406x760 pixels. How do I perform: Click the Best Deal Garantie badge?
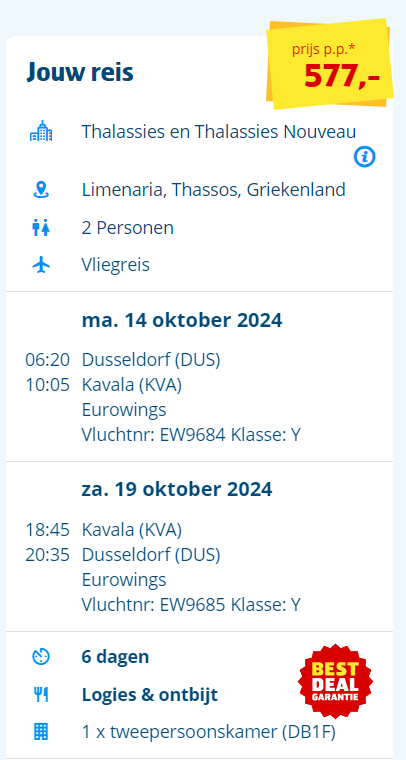pos(335,681)
